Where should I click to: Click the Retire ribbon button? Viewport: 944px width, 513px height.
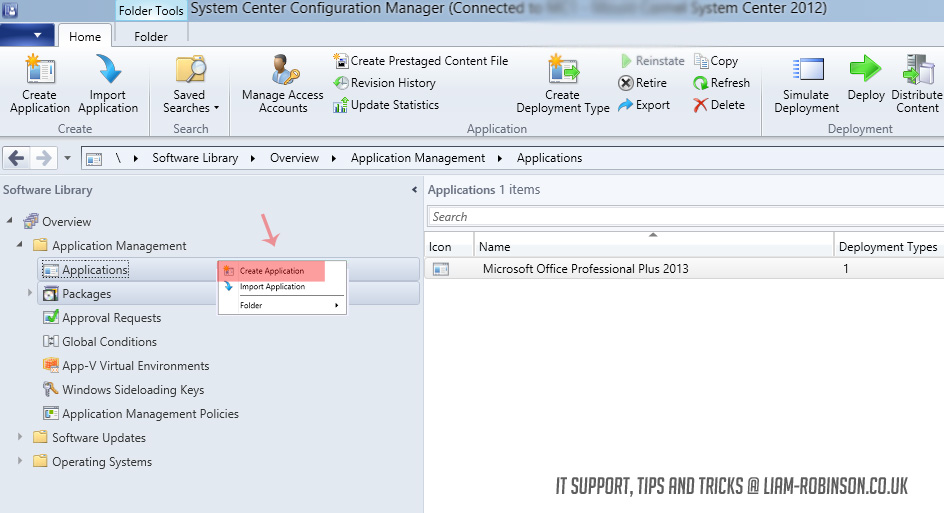[643, 83]
